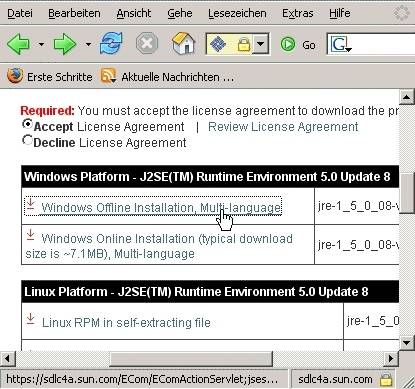This screenshot has height=389, width=415.
Task: Click jre-1_5_0_08 filename in Windows Offline row
Action: (358, 206)
